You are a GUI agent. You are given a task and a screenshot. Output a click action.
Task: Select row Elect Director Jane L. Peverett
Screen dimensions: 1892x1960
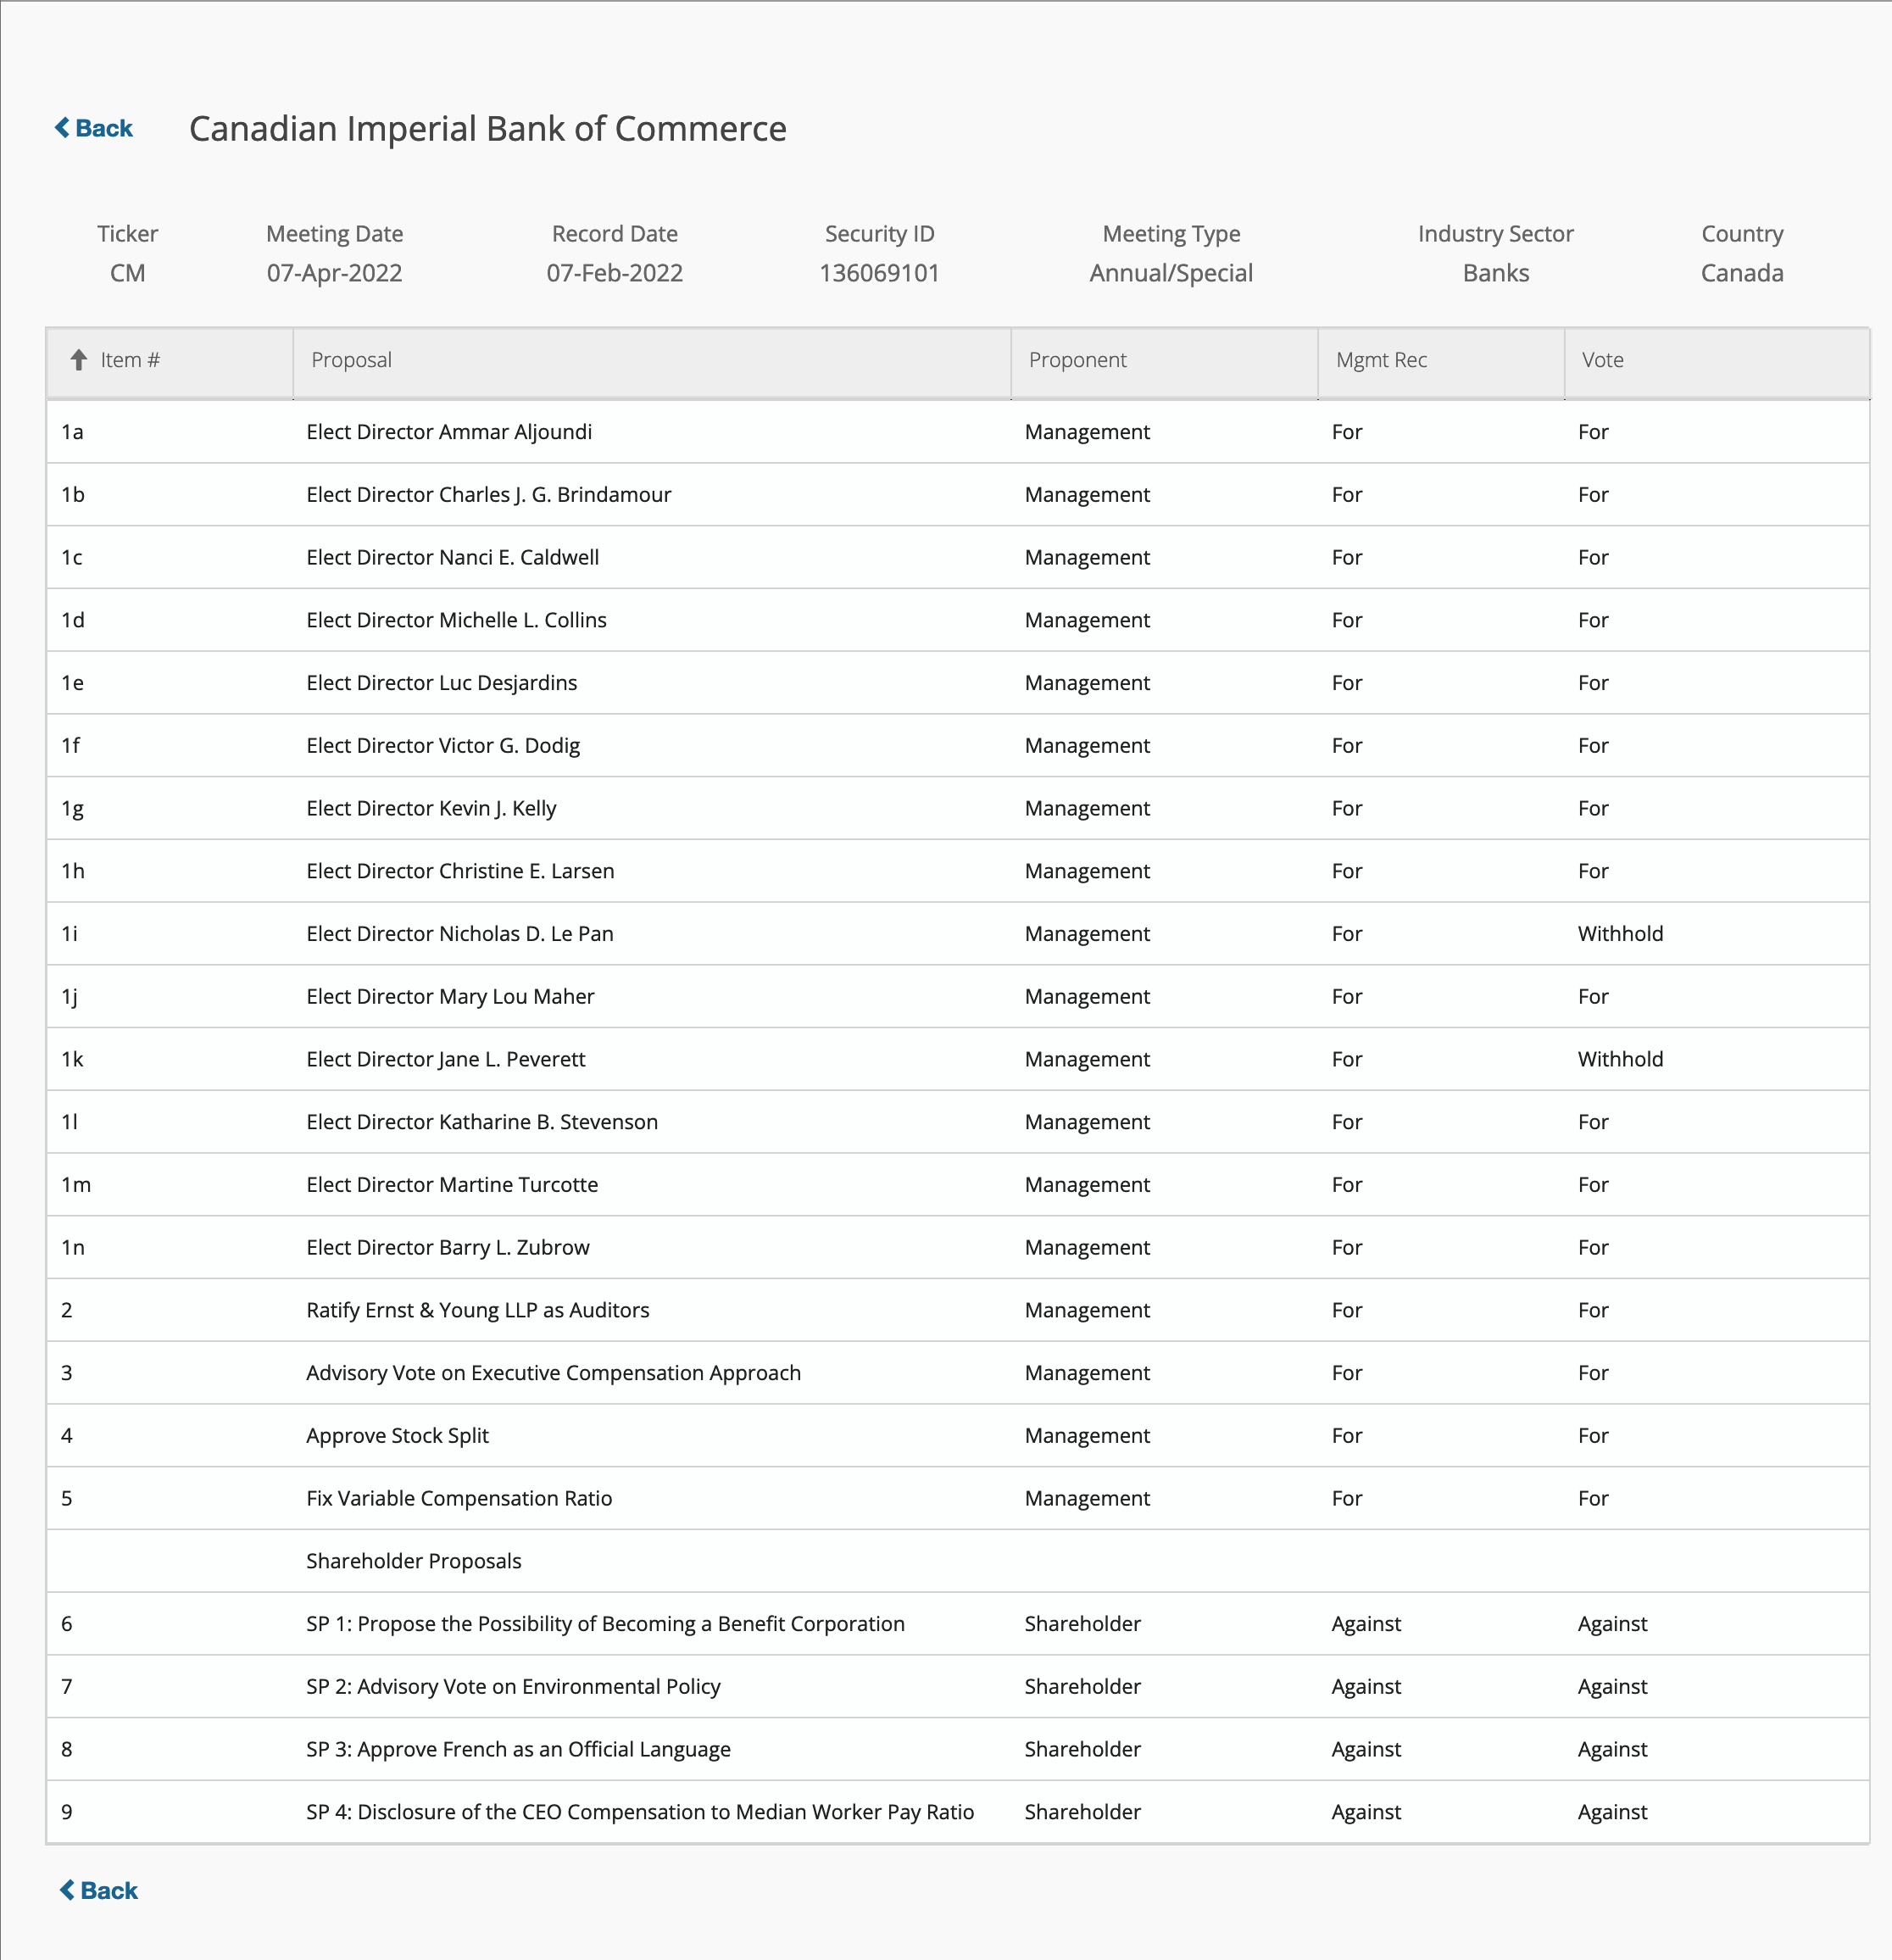(x=446, y=1059)
